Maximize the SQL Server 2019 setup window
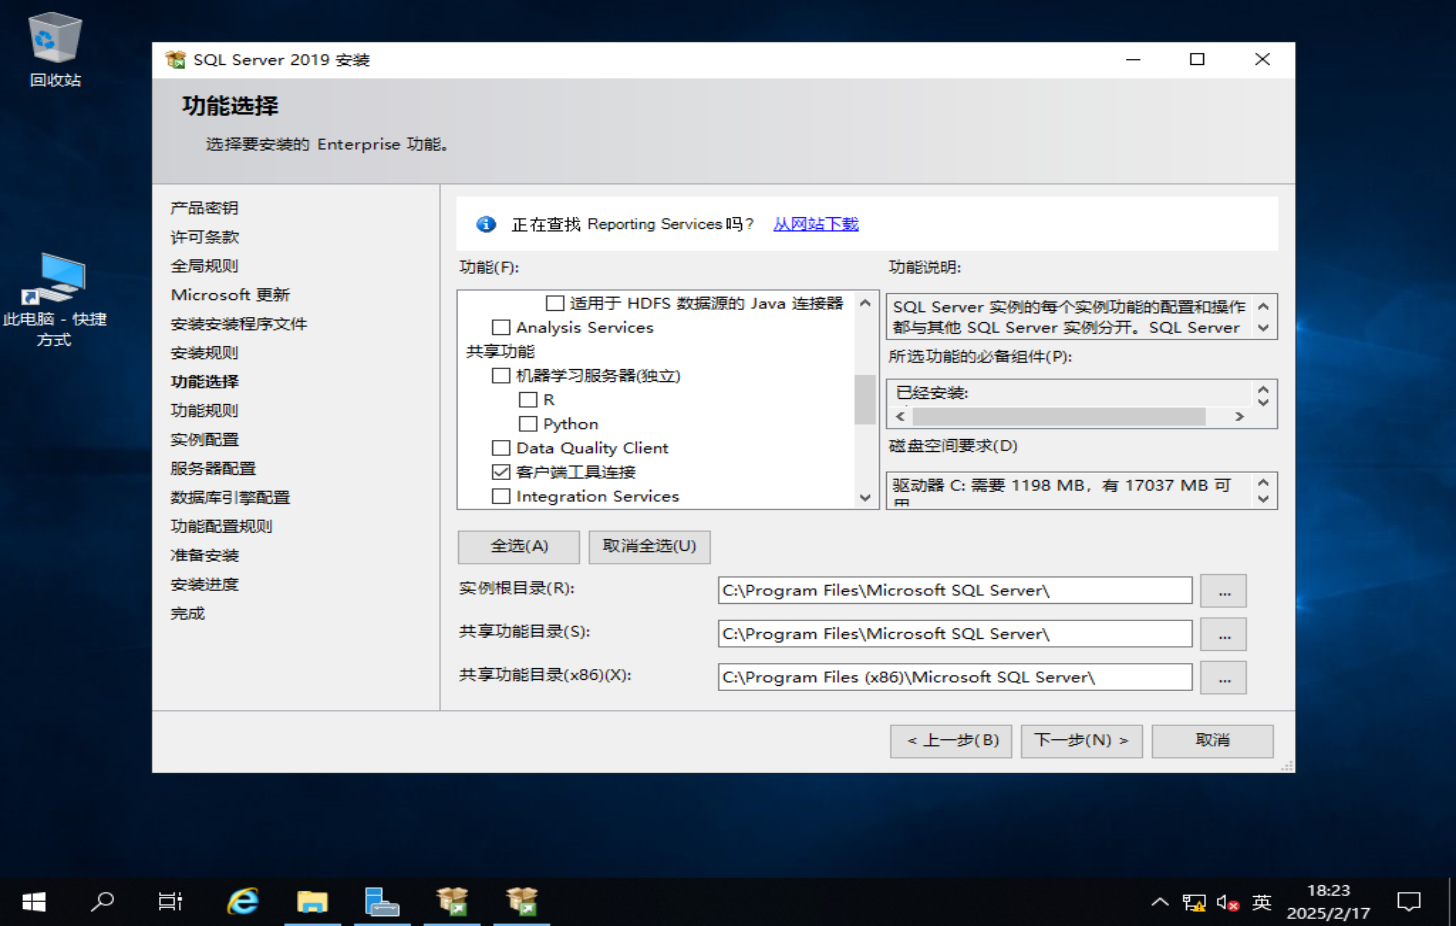The image size is (1456, 926). [1197, 60]
